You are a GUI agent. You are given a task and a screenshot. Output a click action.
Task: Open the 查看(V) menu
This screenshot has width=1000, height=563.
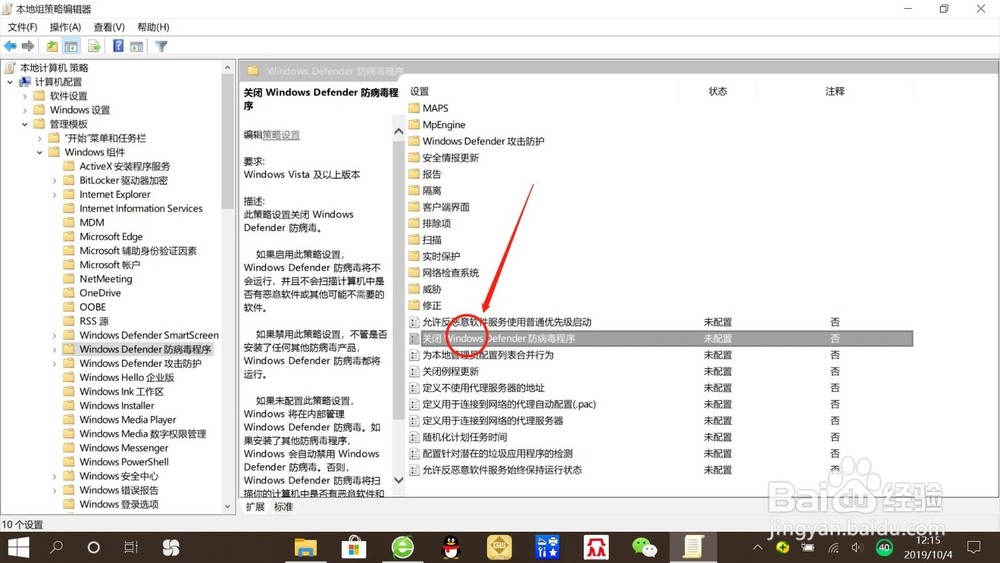109,27
